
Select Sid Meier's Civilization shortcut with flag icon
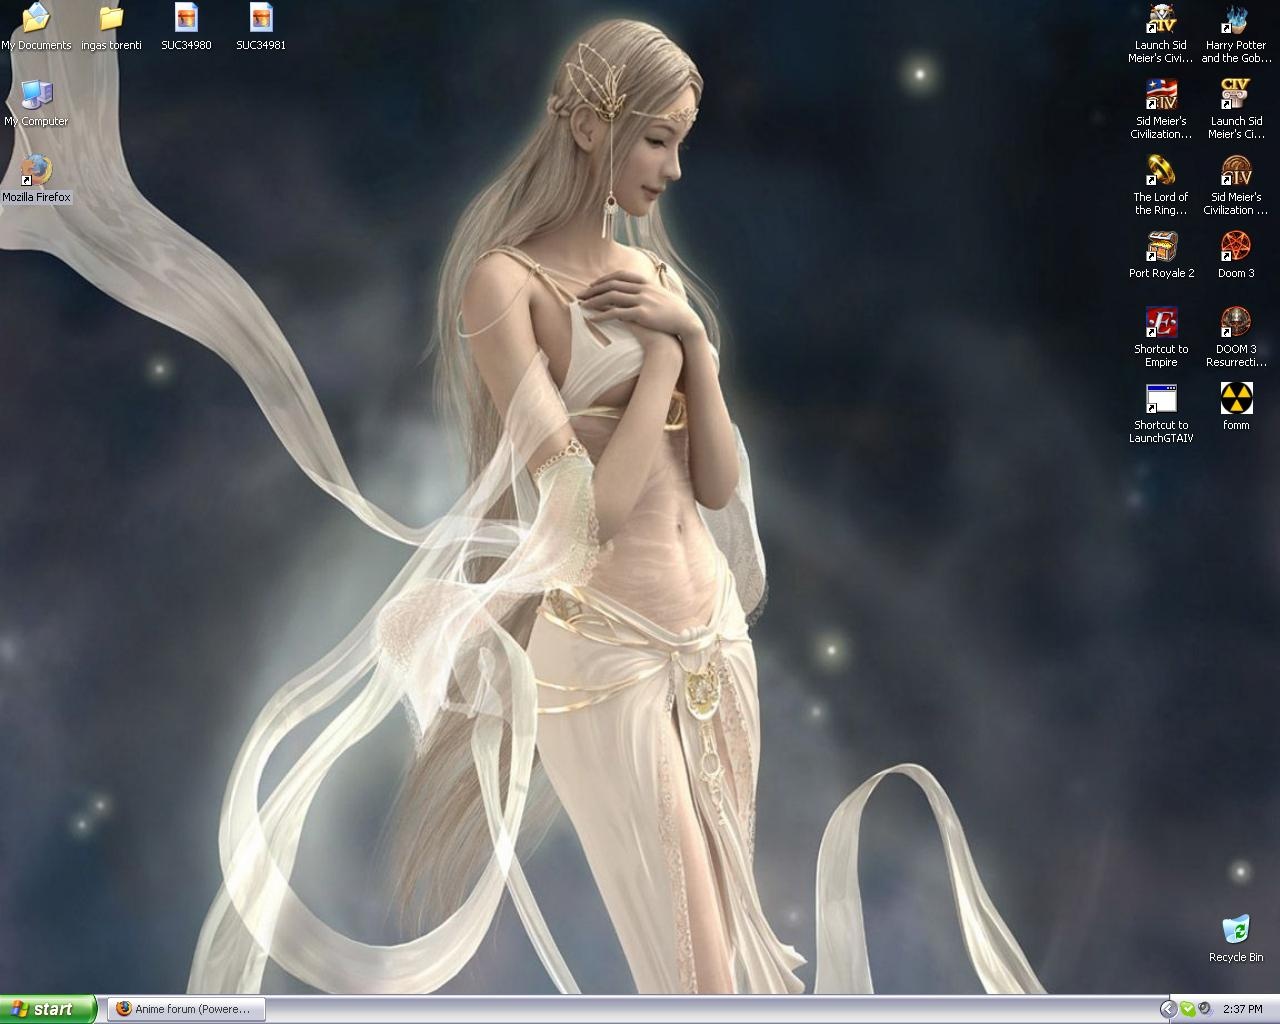1161,95
